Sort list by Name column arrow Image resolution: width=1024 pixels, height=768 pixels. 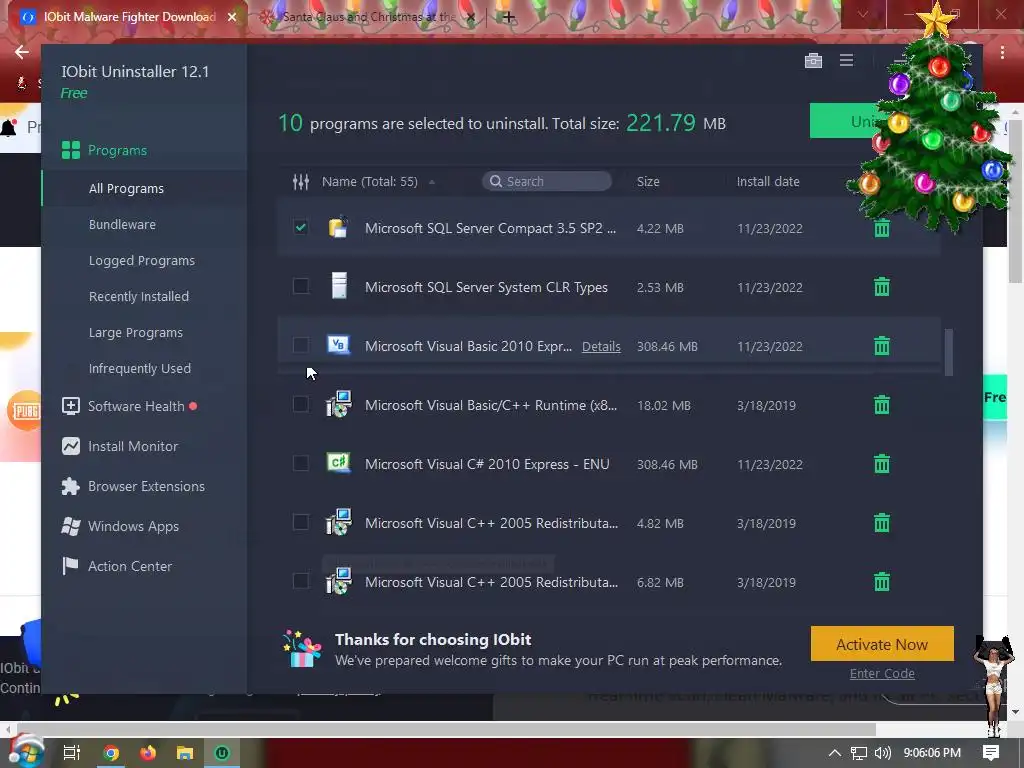coord(432,182)
